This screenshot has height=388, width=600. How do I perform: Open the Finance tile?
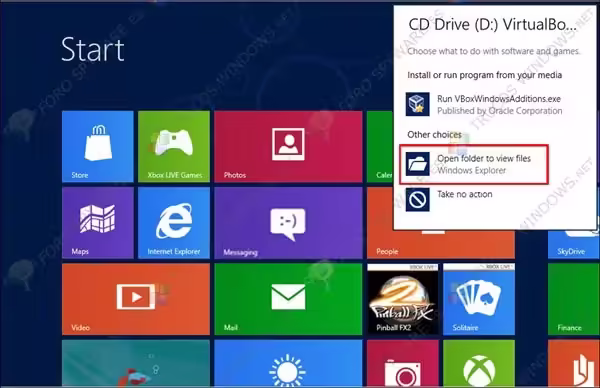[x=574, y=299]
